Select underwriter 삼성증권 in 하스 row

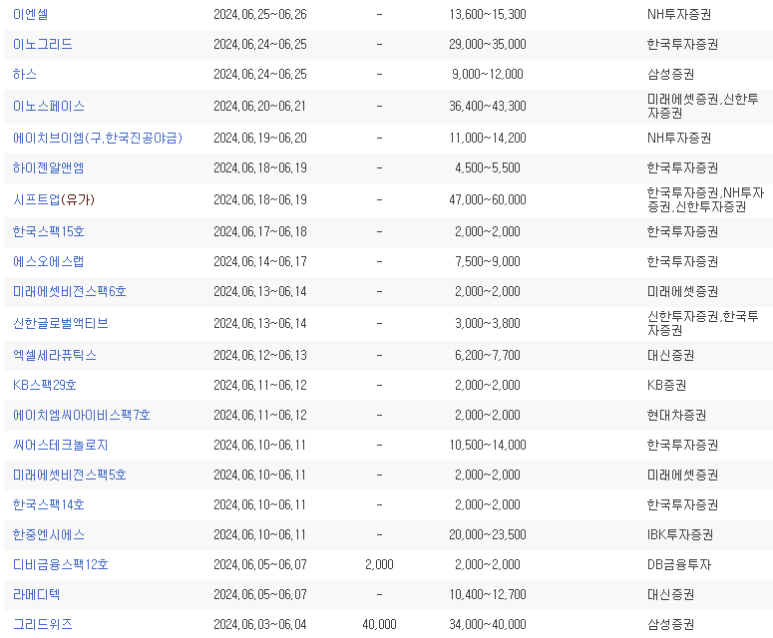(670, 74)
